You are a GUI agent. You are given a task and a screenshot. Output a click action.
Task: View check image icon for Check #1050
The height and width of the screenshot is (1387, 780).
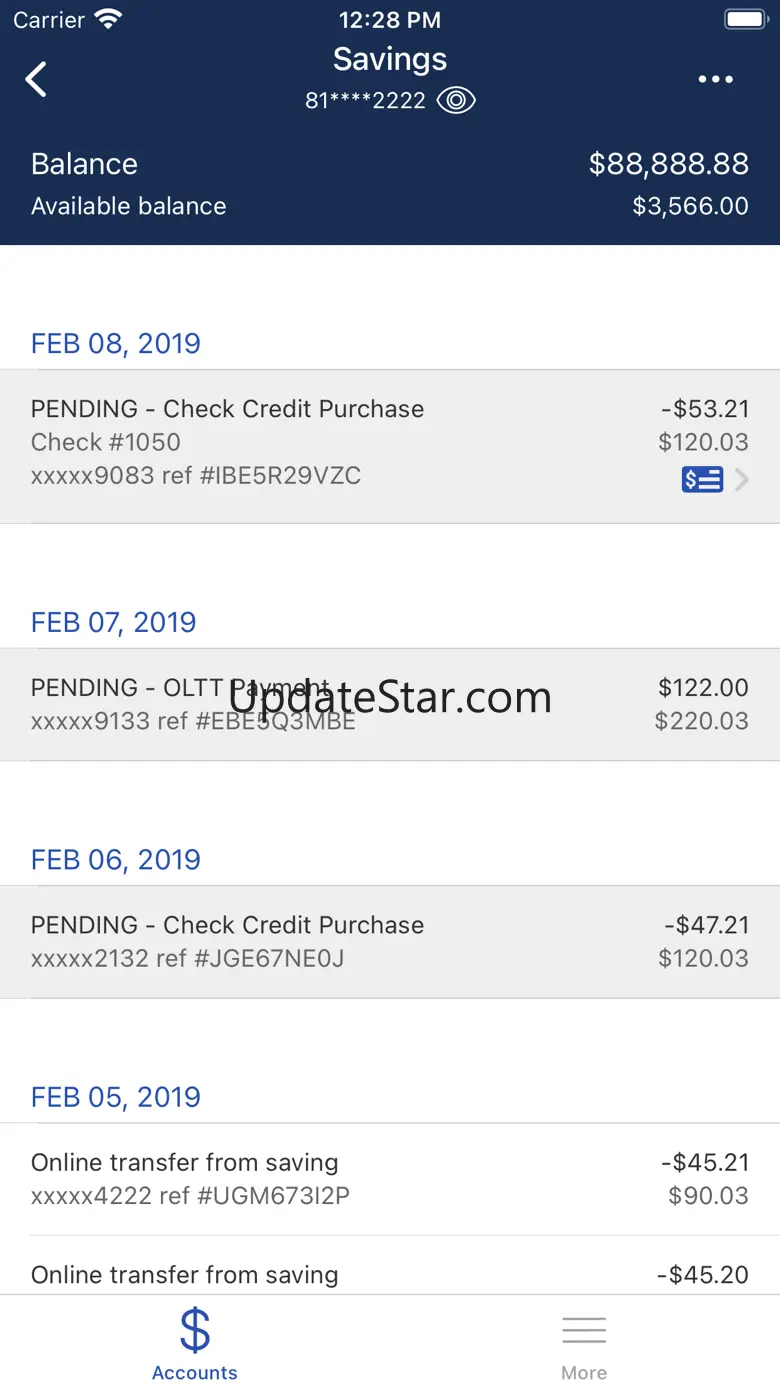pyautogui.click(x=702, y=480)
